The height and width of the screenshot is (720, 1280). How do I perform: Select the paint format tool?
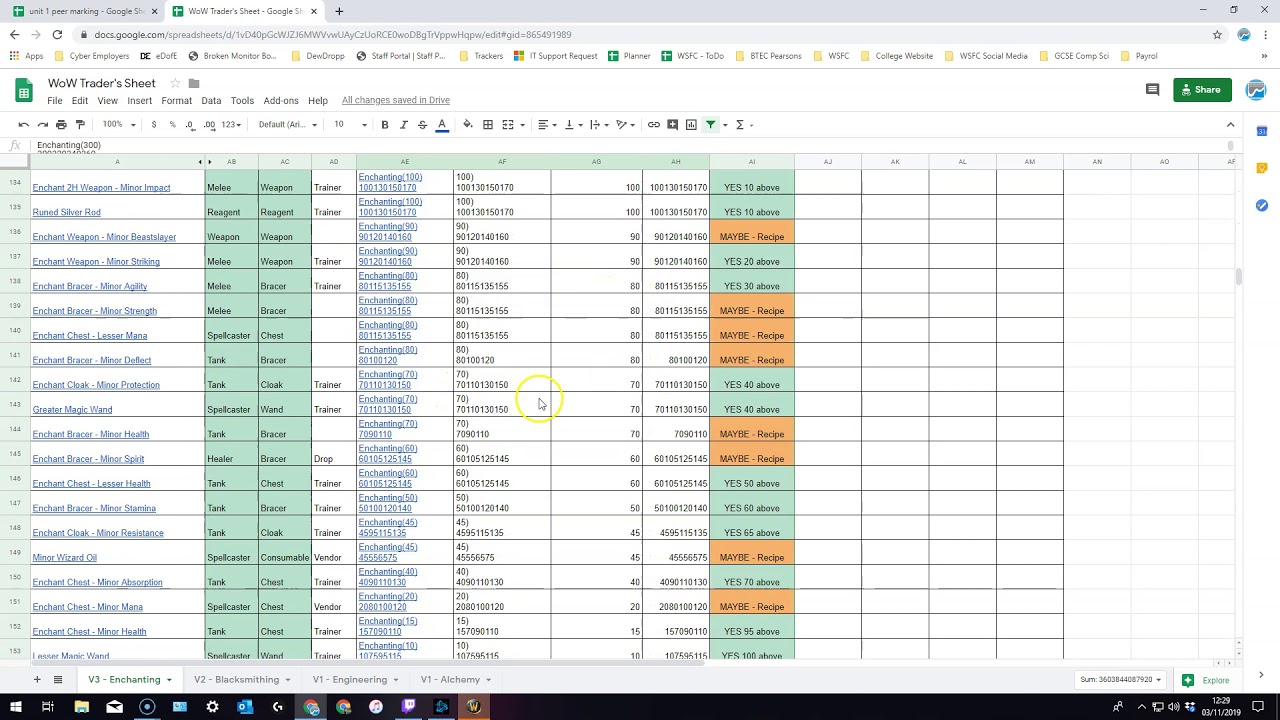pyautogui.click(x=80, y=125)
